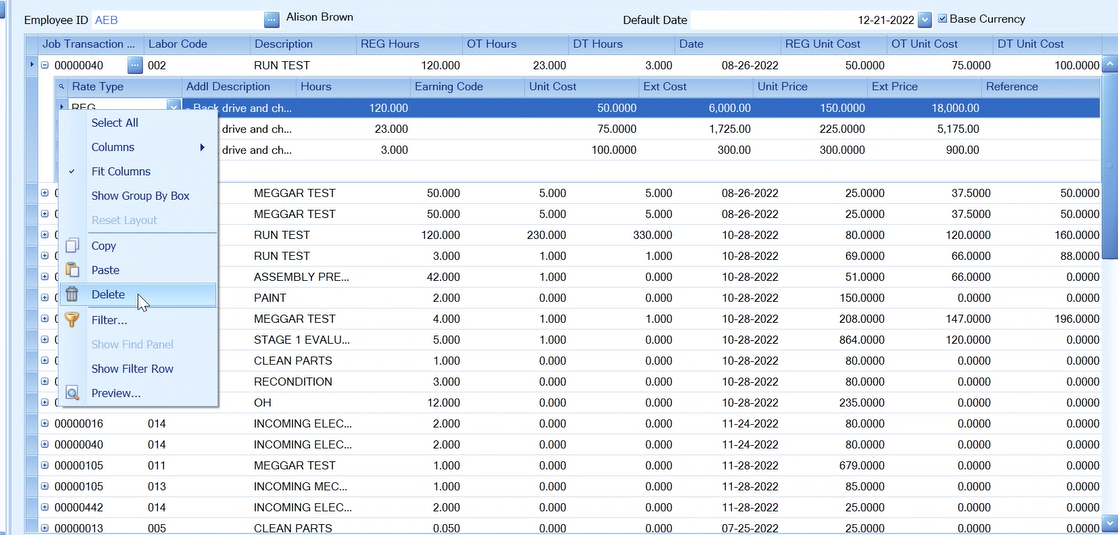Click the Paste clipboard icon in context menu

(x=72, y=270)
